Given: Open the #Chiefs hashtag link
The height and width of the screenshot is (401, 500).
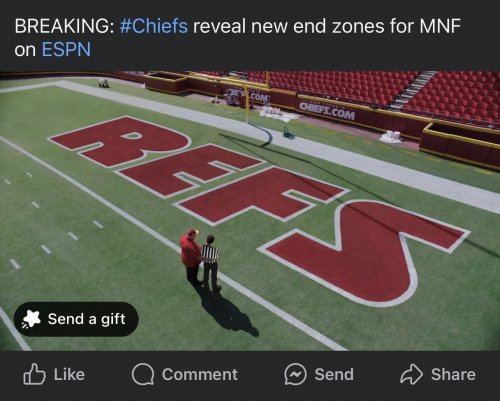Looking at the screenshot, I should pos(153,26).
